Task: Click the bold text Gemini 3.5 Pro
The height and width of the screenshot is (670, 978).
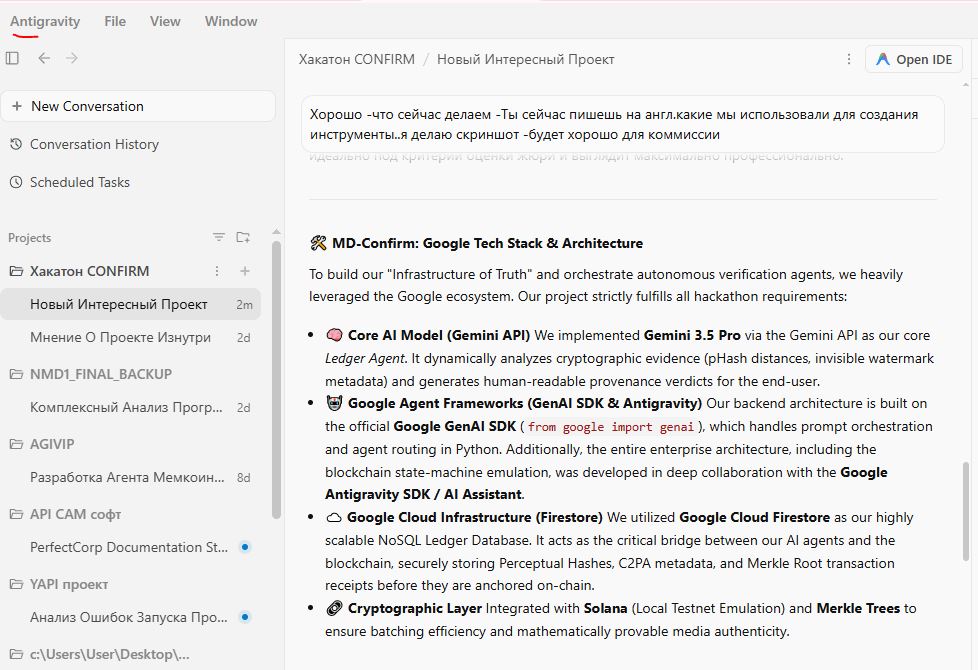Action: 692,335
